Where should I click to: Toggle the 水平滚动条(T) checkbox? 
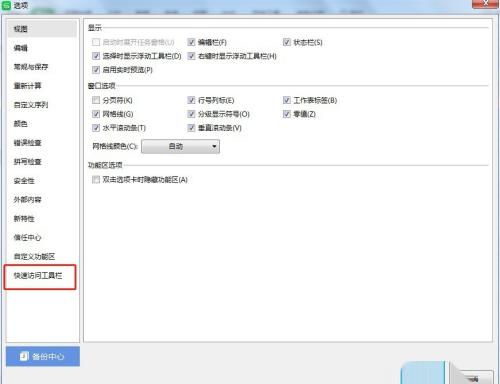click(96, 128)
